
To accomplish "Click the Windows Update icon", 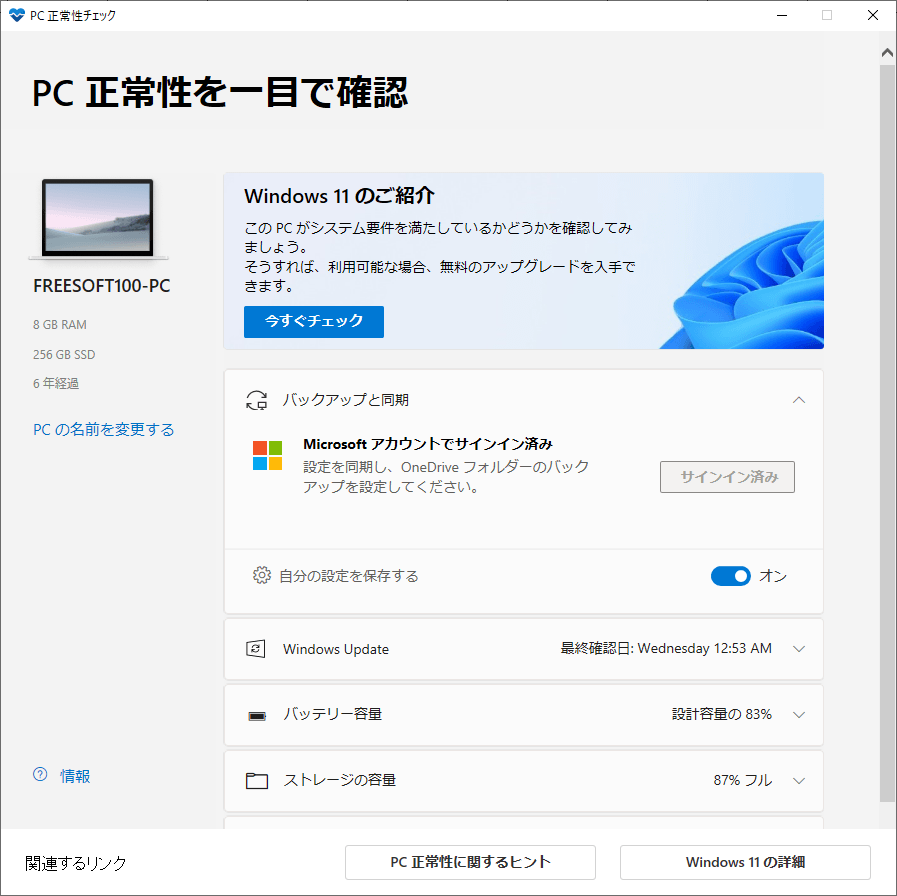I will pos(257,649).
